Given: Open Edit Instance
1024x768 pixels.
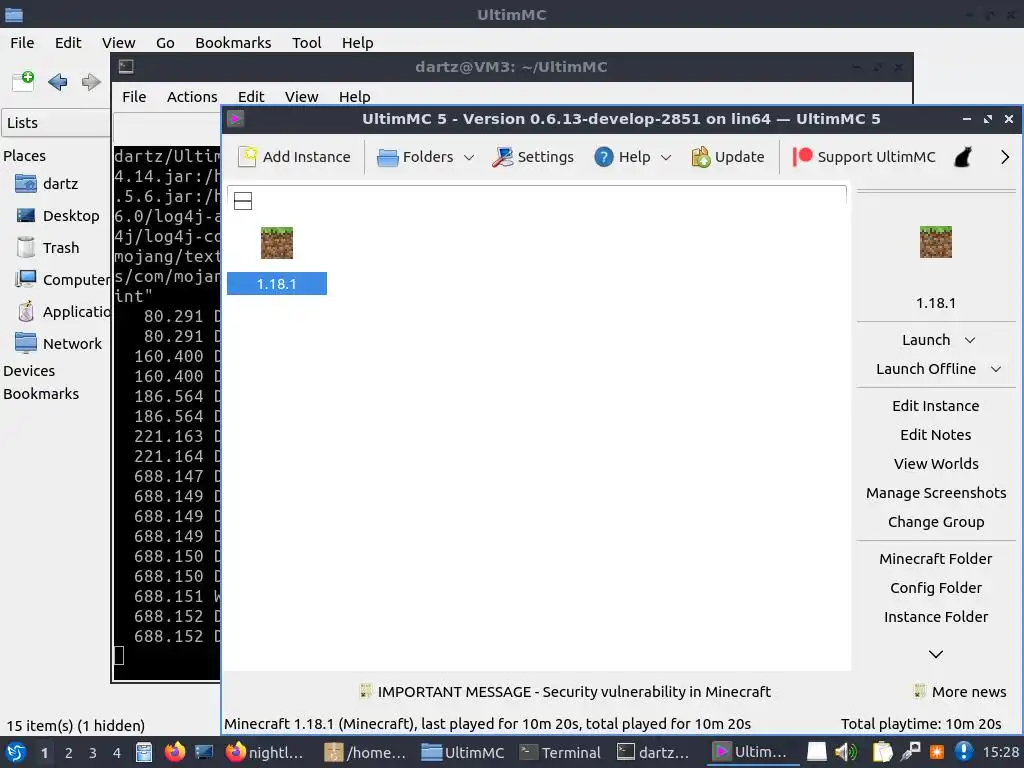Looking at the screenshot, I should (x=936, y=406).
